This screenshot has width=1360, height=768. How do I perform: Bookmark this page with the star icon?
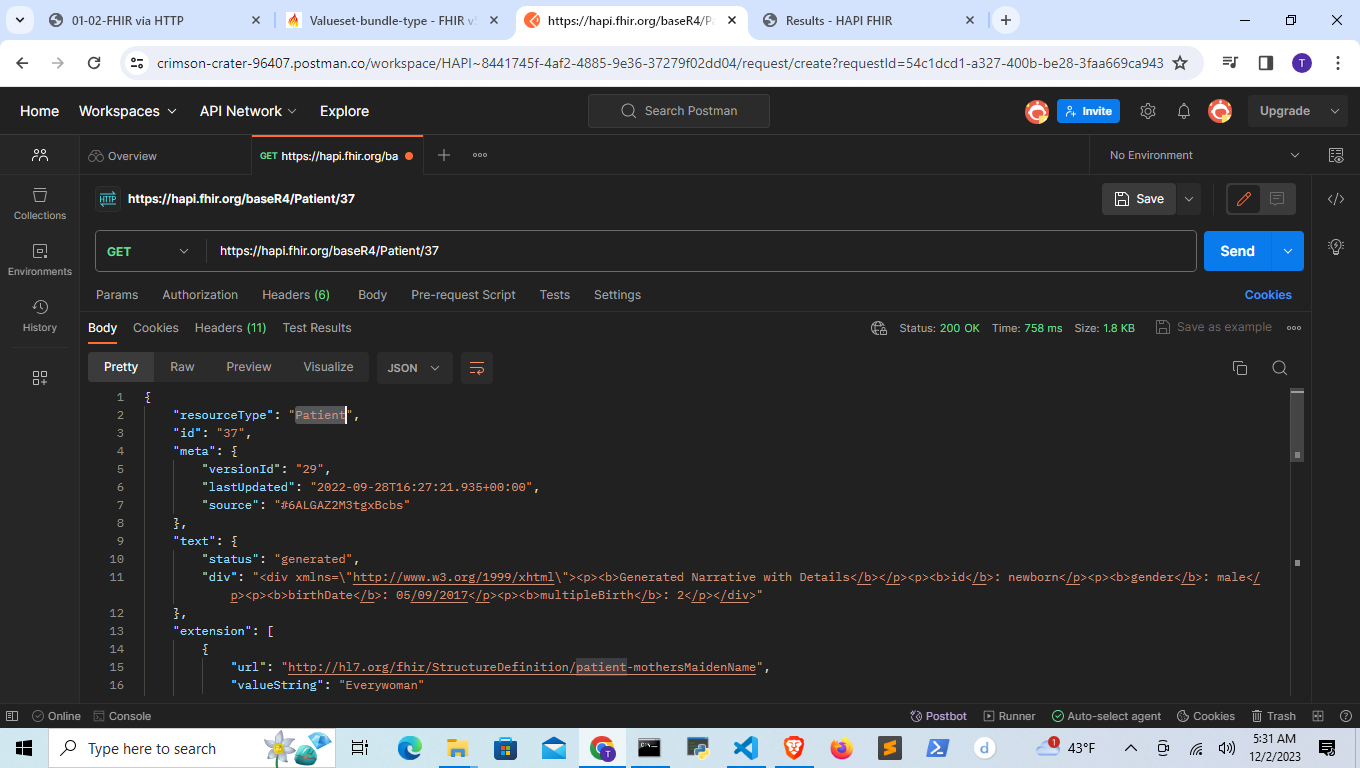(1180, 63)
